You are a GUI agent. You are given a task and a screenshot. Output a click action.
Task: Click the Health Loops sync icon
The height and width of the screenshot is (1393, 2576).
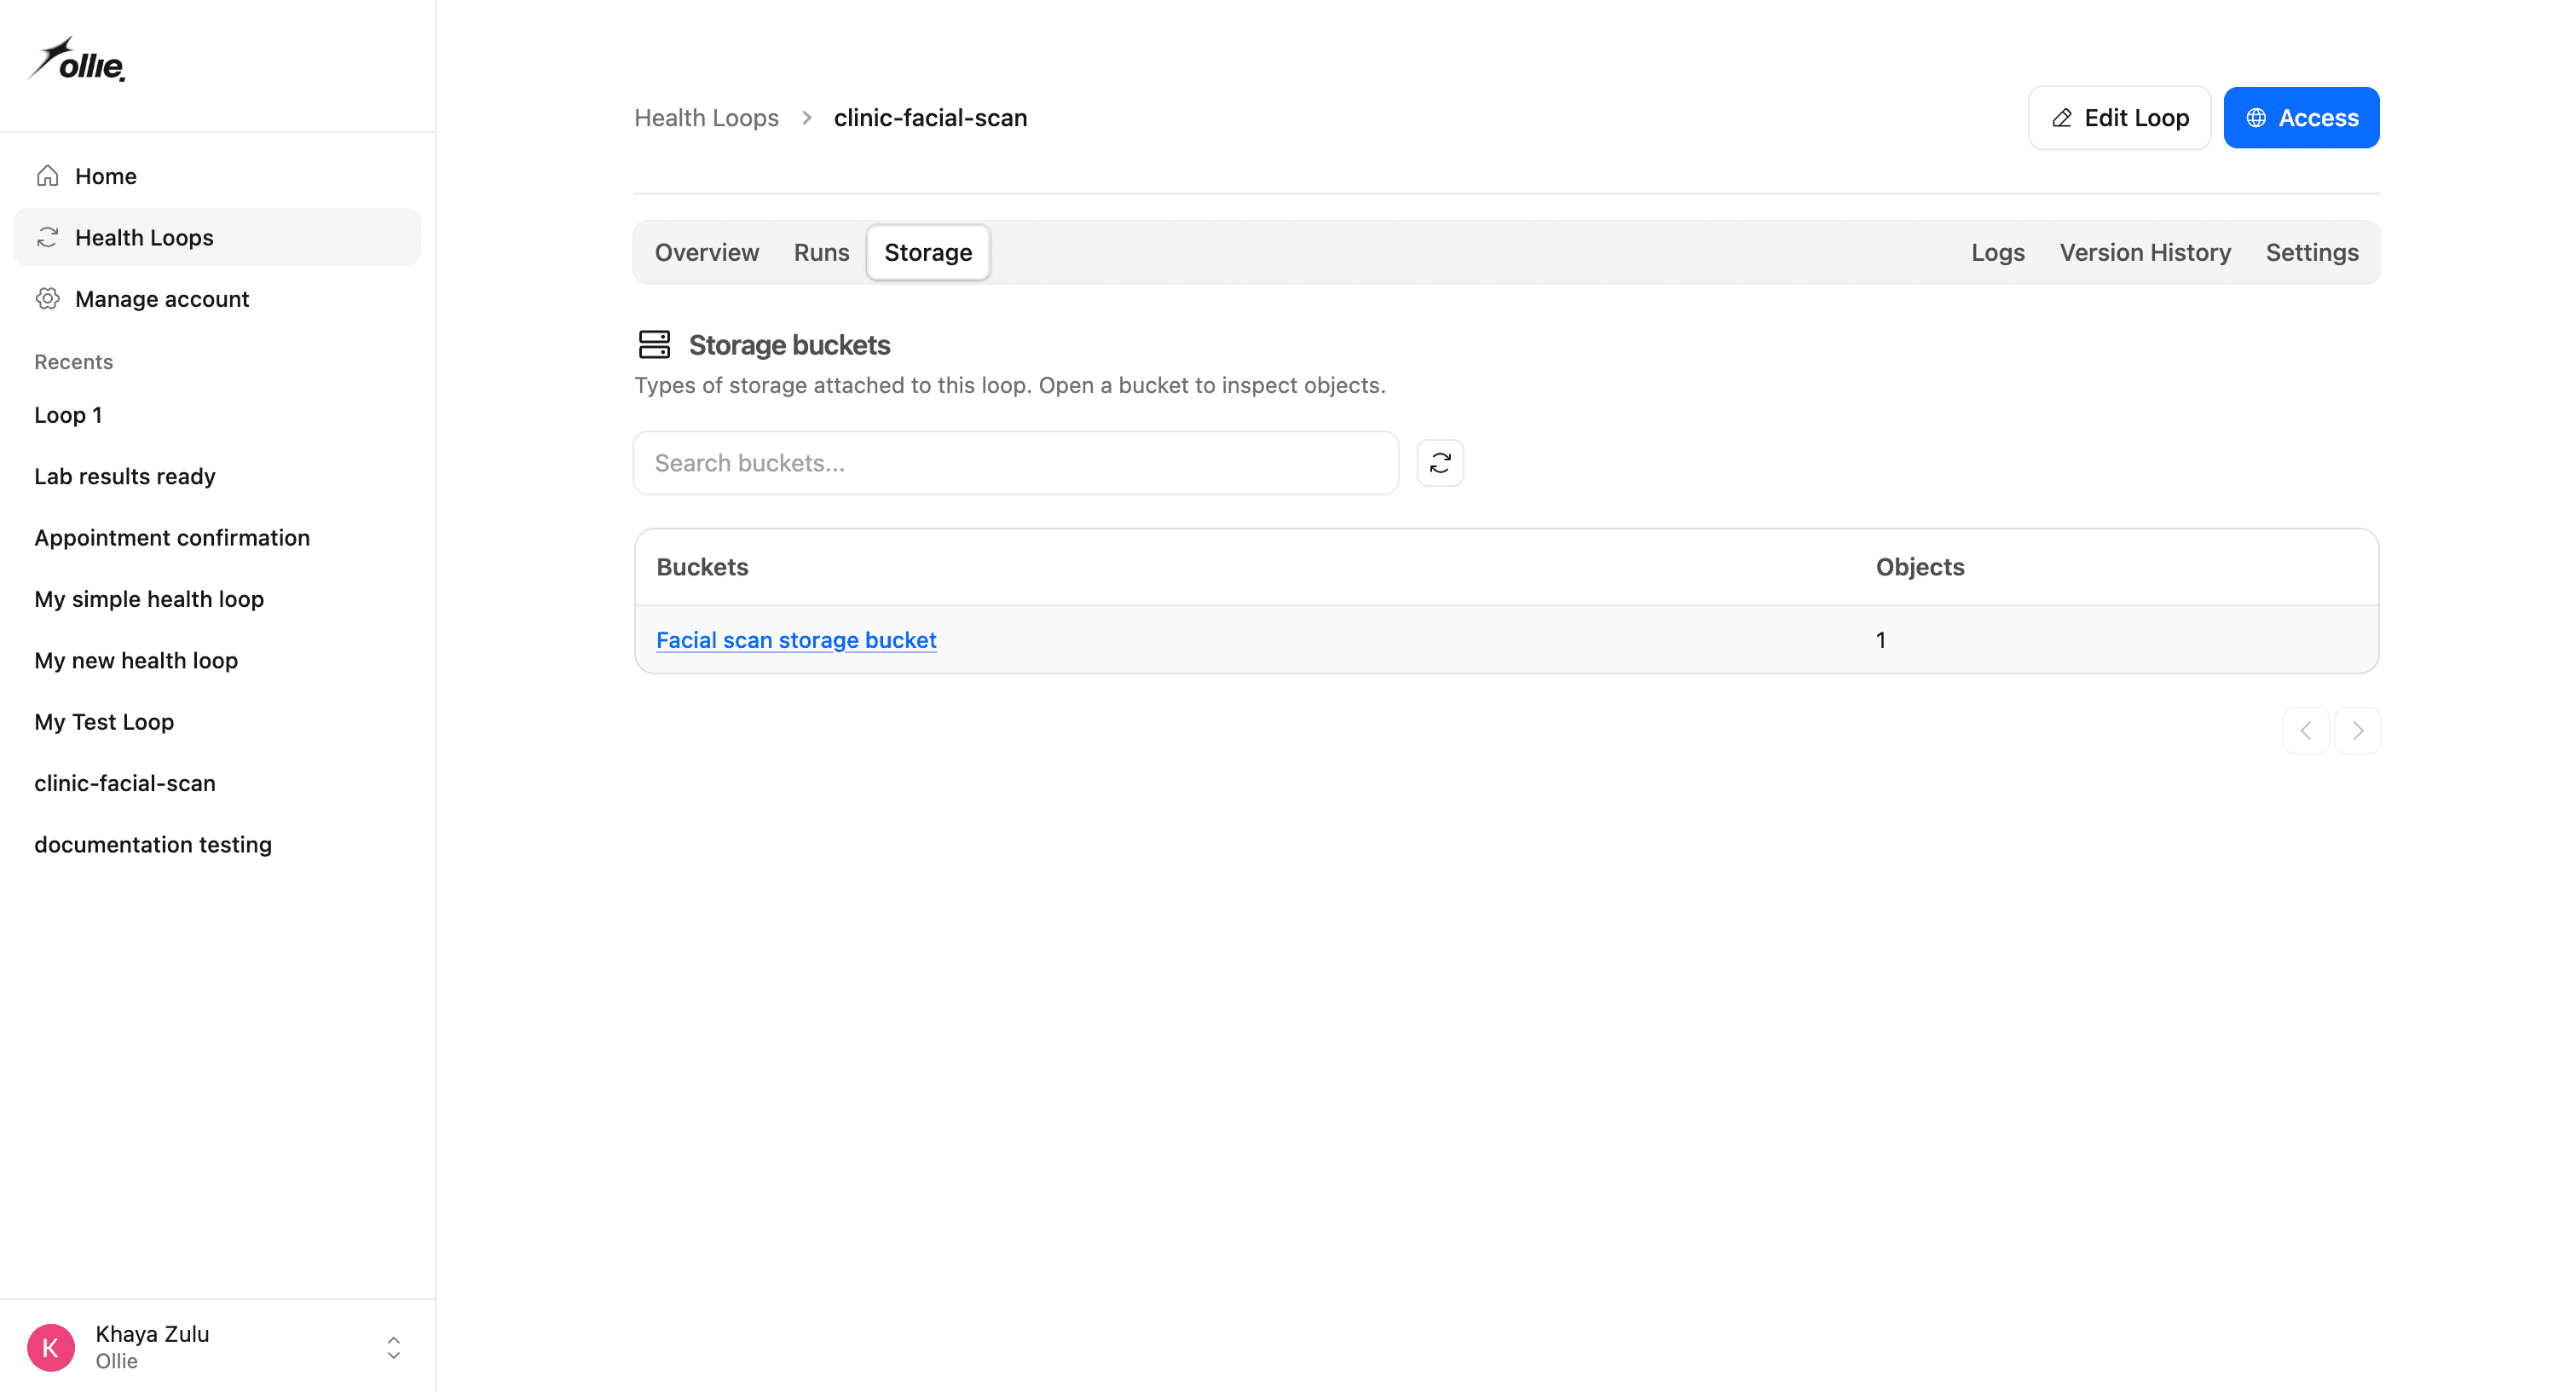[x=47, y=237]
